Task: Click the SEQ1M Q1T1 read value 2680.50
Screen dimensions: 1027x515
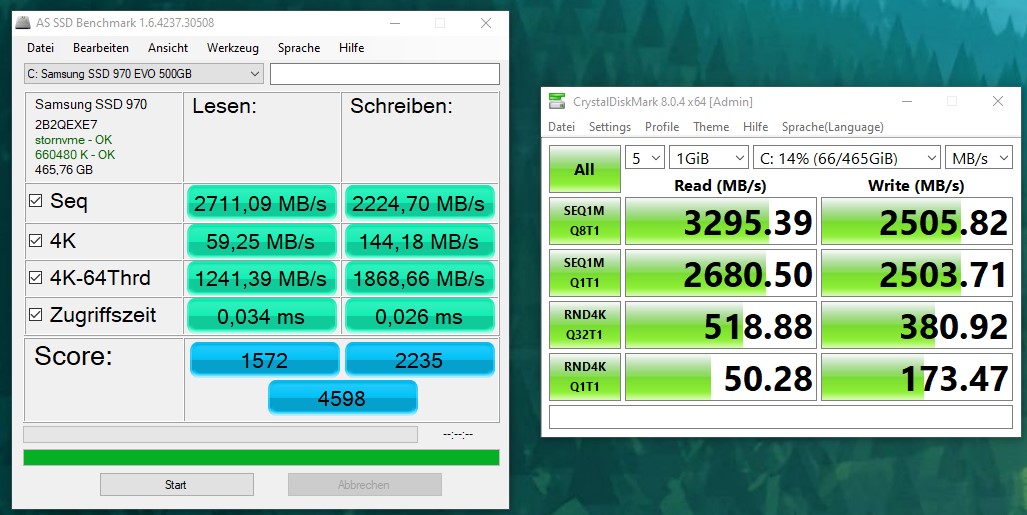Action: pos(721,273)
